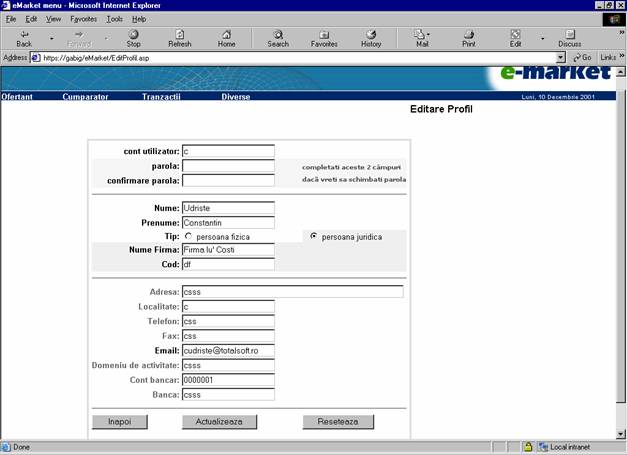627x455 pixels.
Task: Open the Edit button dropdown arrow
Action: pos(542,38)
